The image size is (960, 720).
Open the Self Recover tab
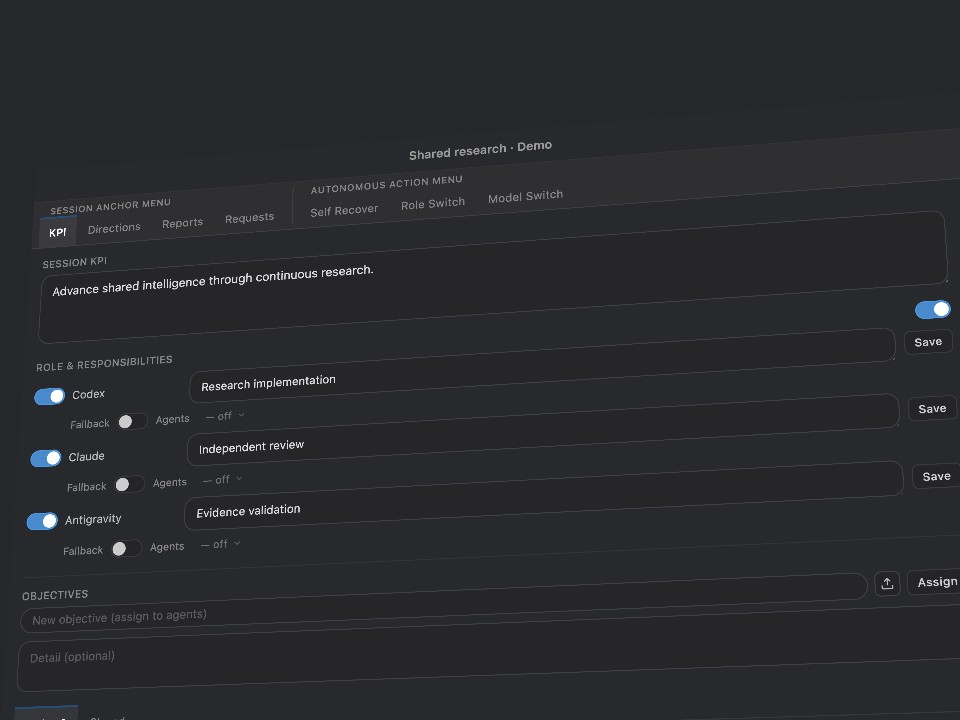[x=344, y=211]
